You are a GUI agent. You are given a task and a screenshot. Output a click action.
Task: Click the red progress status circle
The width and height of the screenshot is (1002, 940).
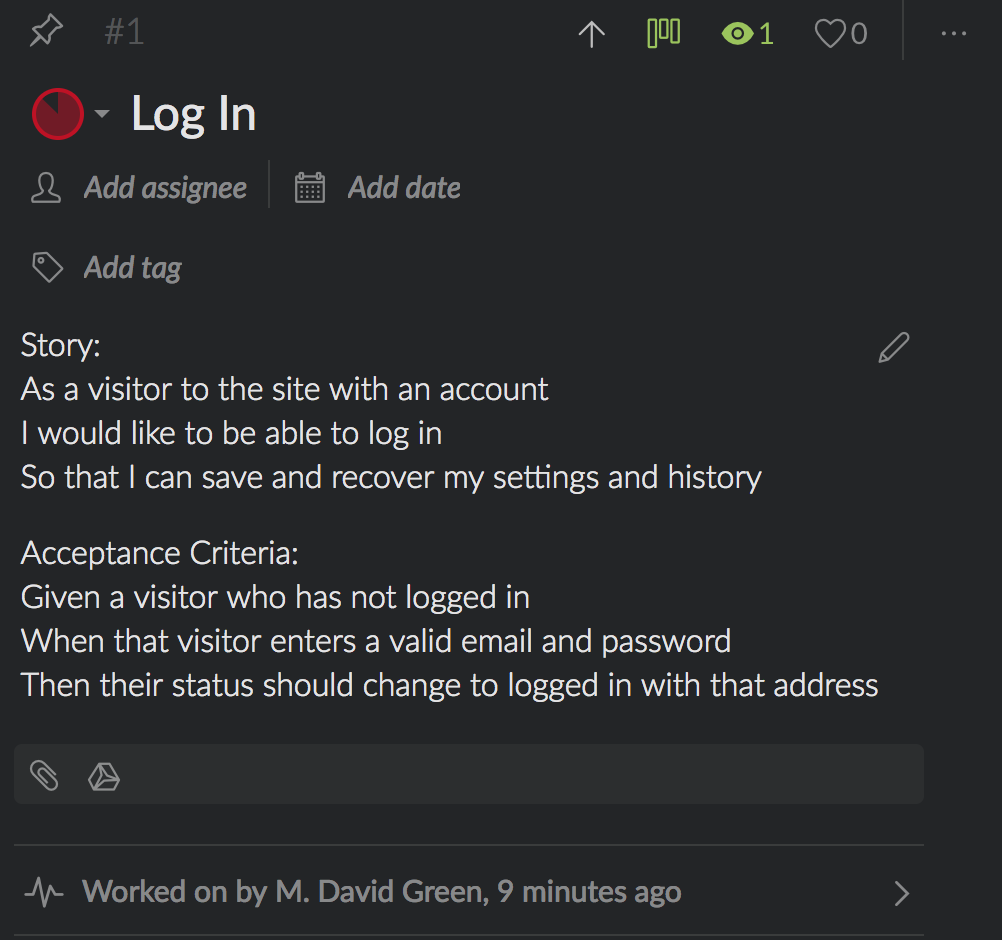(x=58, y=114)
